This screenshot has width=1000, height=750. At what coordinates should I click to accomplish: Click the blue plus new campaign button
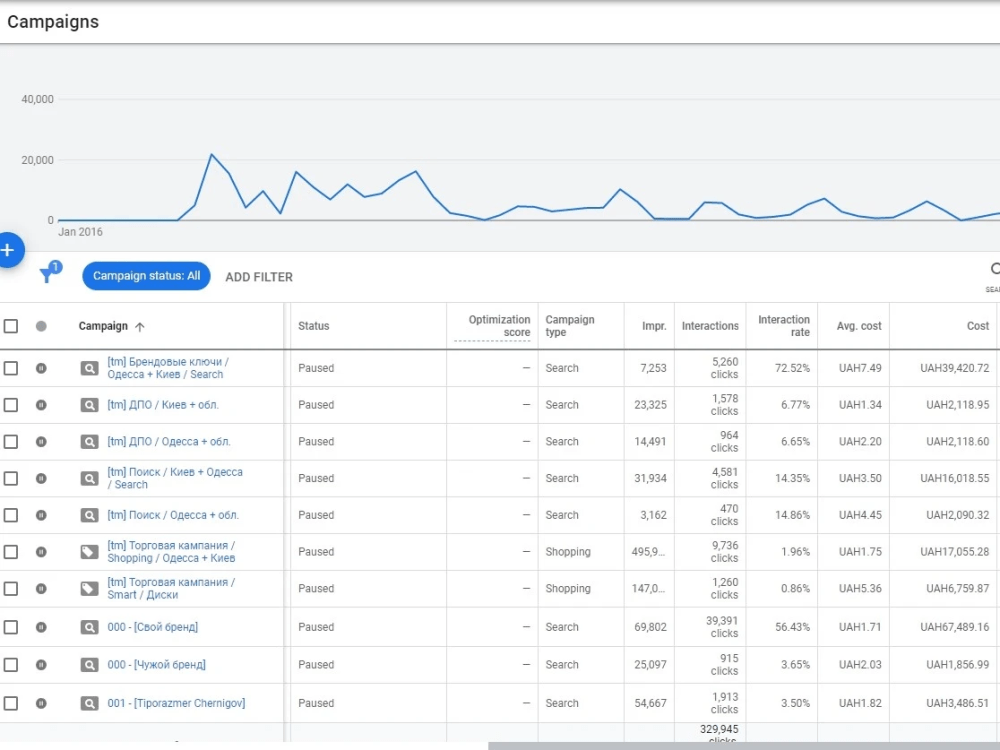8,250
